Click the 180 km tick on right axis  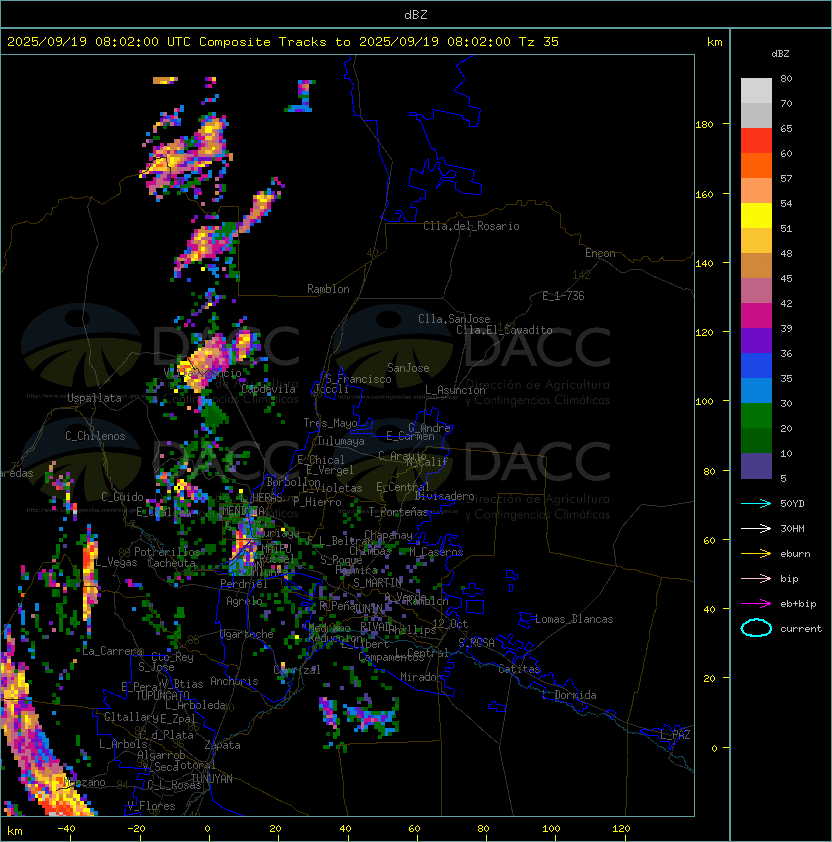coord(704,125)
